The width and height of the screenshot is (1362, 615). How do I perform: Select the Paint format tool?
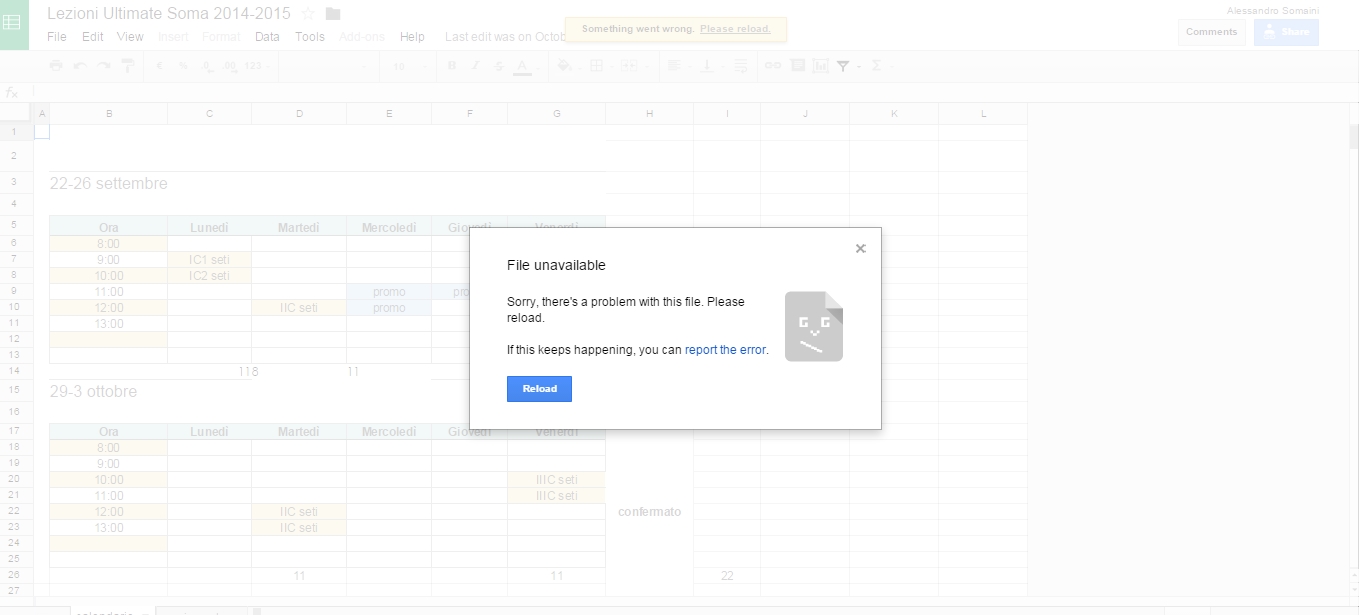pyautogui.click(x=127, y=66)
